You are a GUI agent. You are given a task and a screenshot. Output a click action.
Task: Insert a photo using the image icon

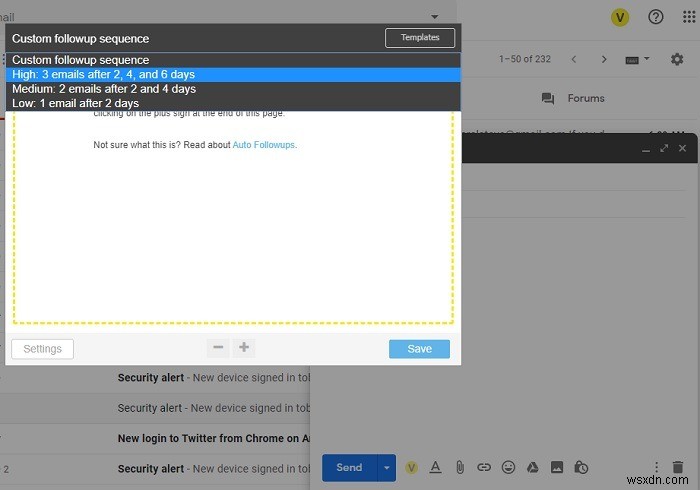pyautogui.click(x=557, y=467)
